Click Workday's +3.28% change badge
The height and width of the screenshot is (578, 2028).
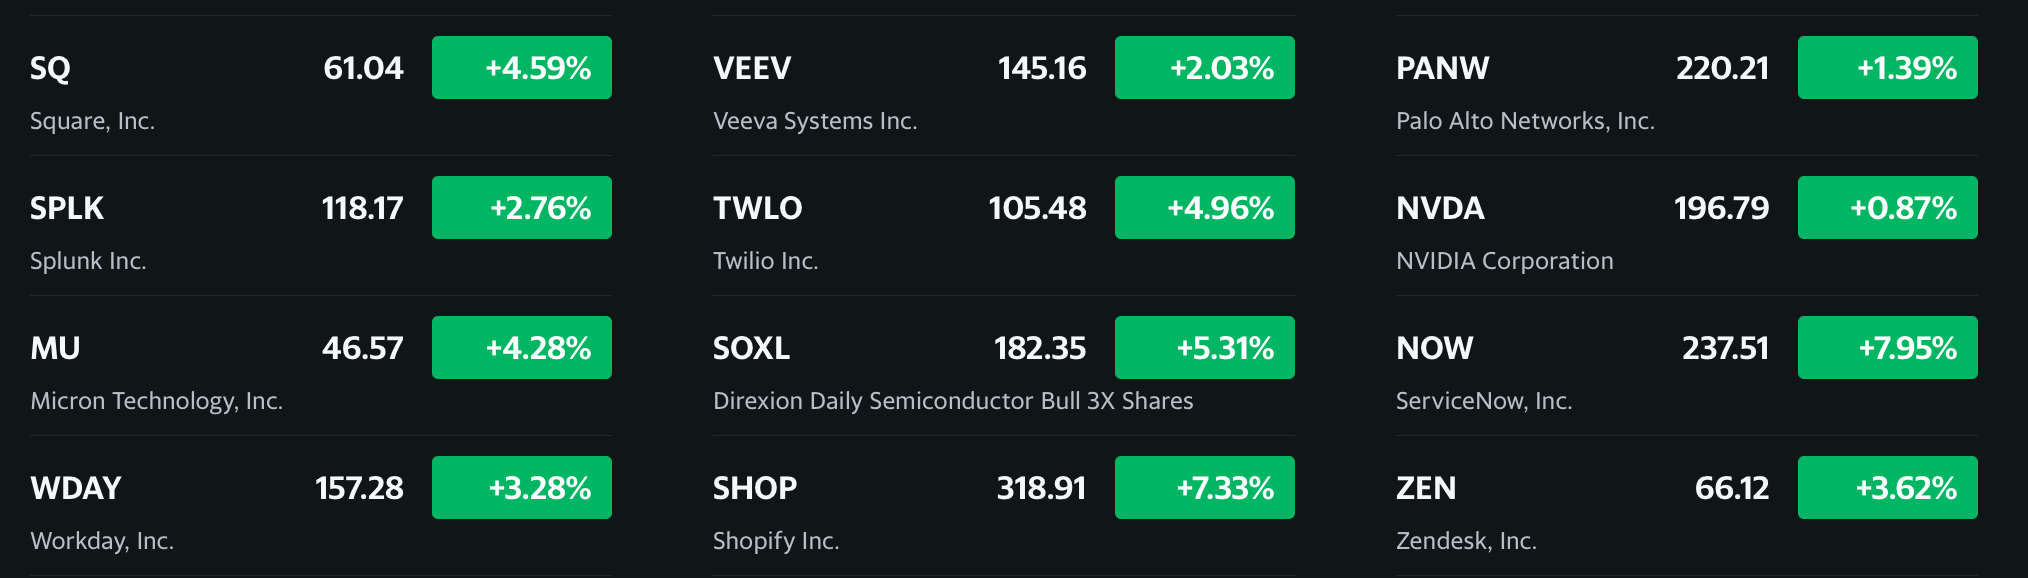pyautogui.click(x=522, y=488)
